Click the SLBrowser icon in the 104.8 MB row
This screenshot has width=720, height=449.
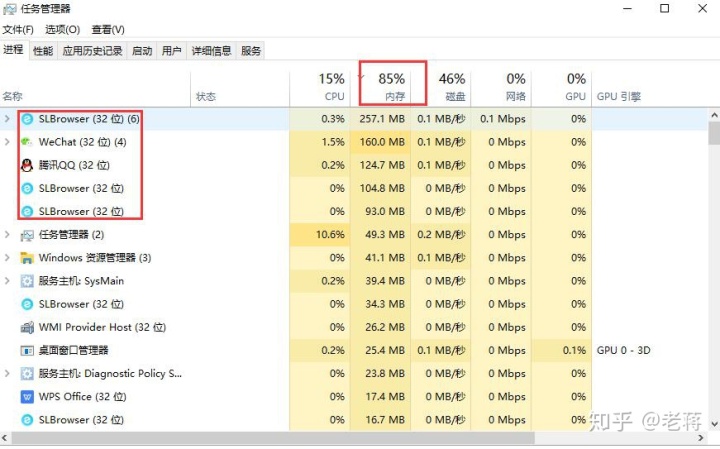pos(28,188)
